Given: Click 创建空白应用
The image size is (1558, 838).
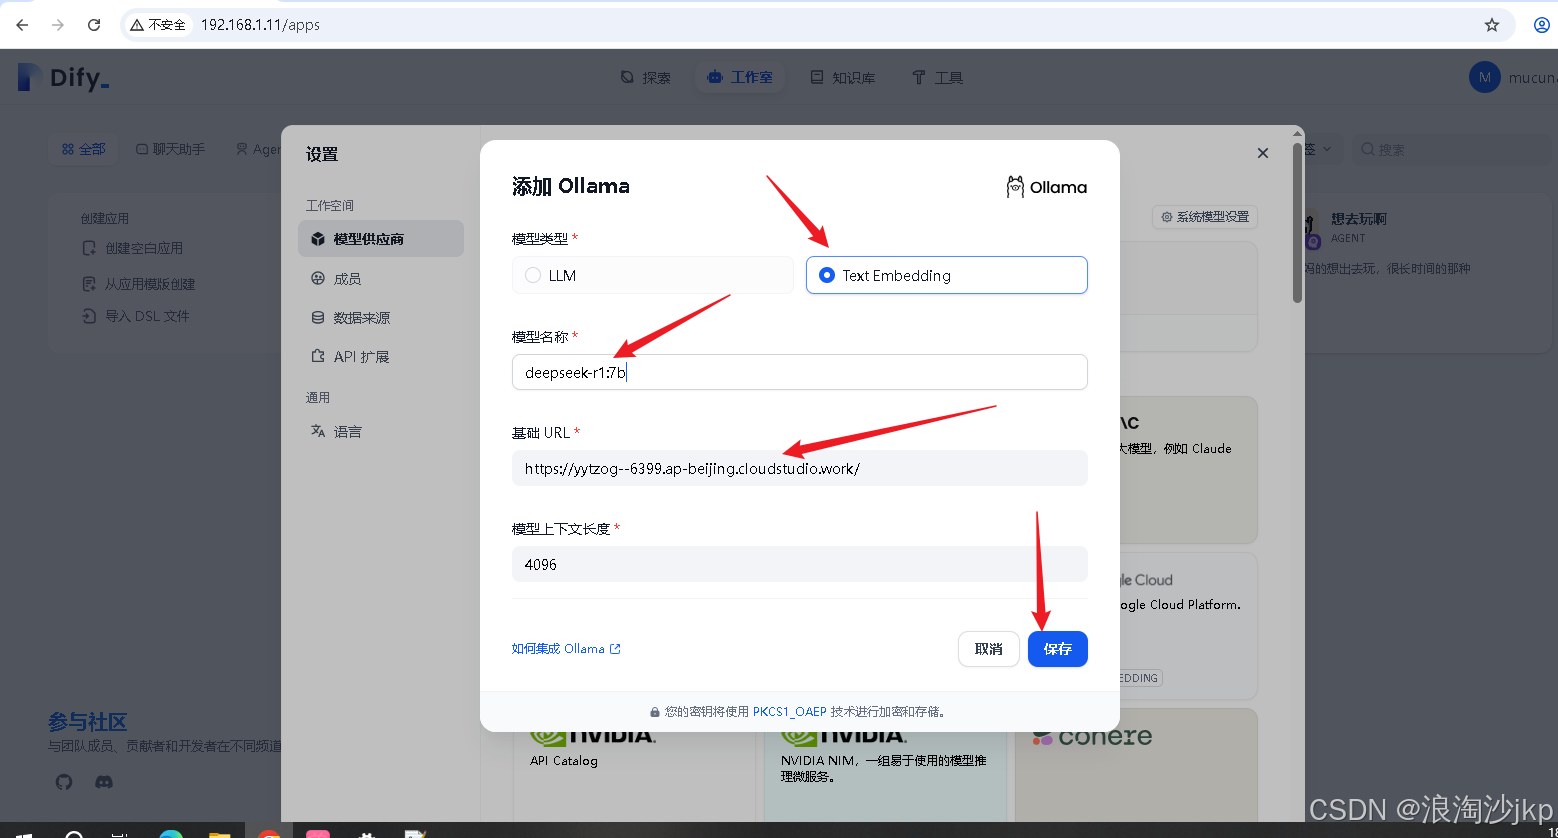Looking at the screenshot, I should (x=133, y=248).
